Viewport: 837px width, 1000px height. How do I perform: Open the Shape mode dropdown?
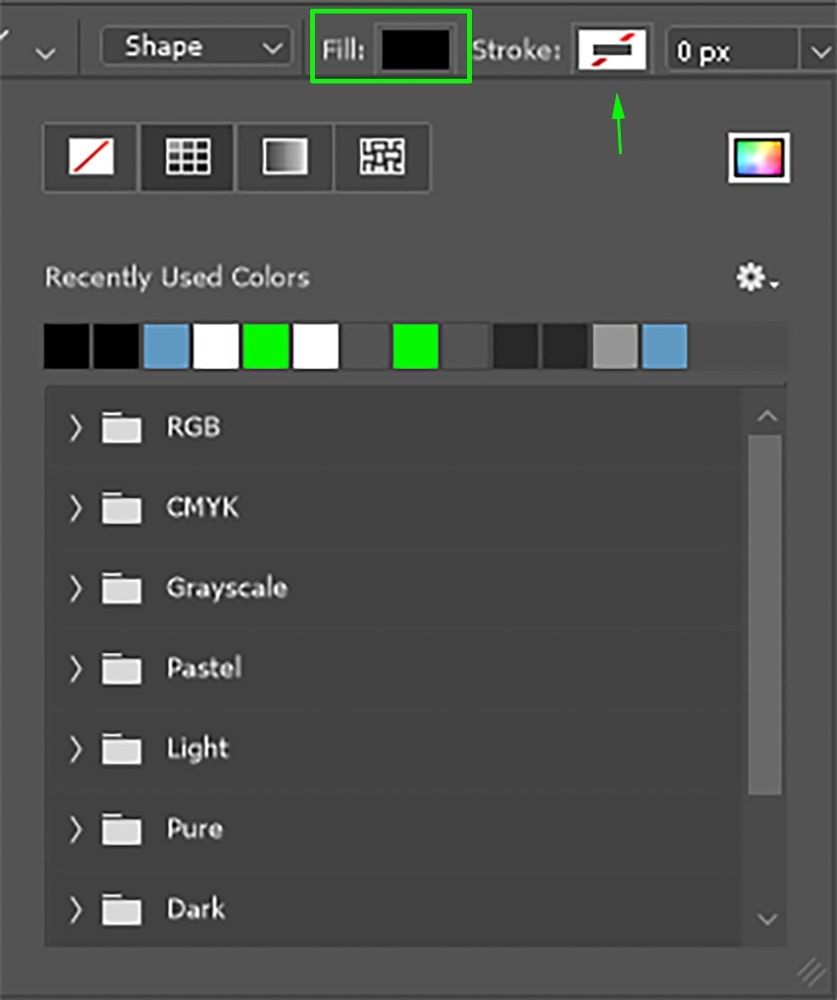coord(196,47)
